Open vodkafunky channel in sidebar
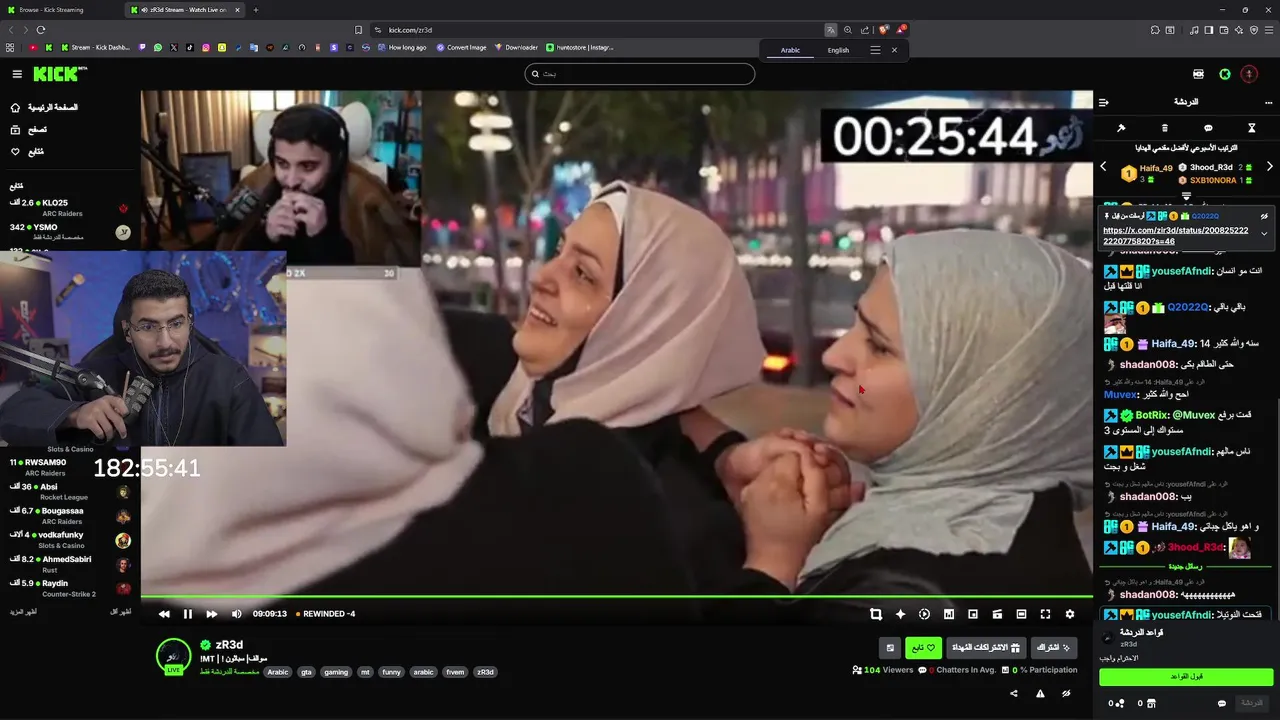This screenshot has height=720, width=1280. [68, 540]
